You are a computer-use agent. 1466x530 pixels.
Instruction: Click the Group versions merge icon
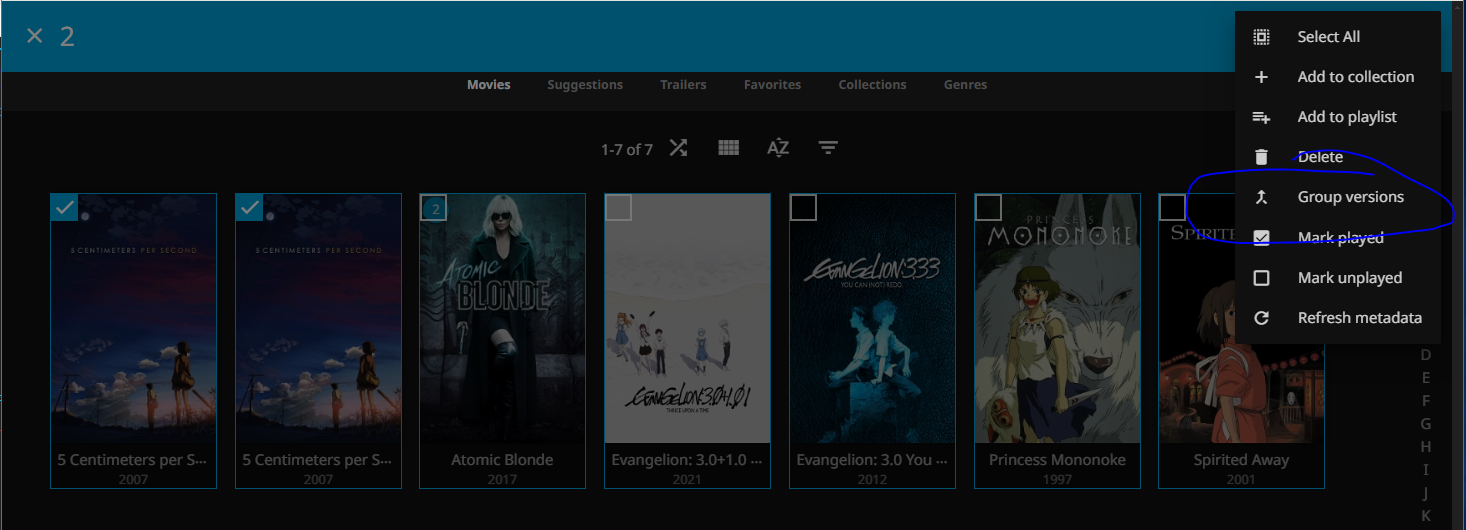(x=1262, y=197)
